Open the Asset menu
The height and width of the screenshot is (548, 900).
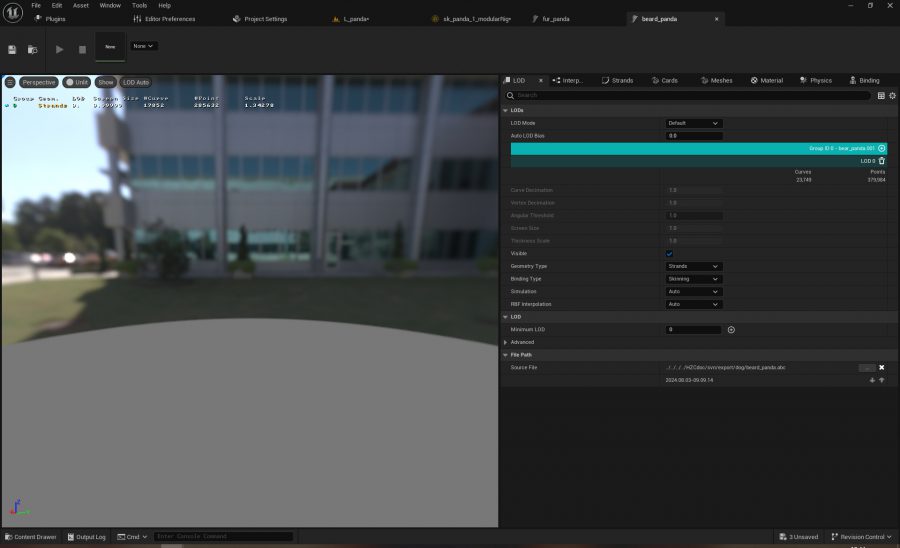81,5
